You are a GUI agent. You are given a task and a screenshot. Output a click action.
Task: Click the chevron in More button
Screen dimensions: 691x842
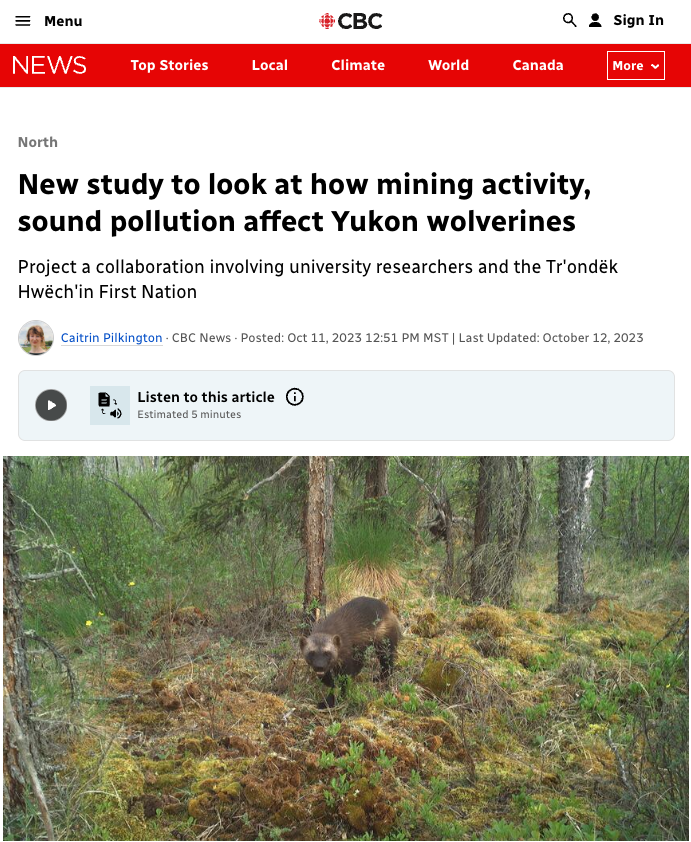pos(654,66)
